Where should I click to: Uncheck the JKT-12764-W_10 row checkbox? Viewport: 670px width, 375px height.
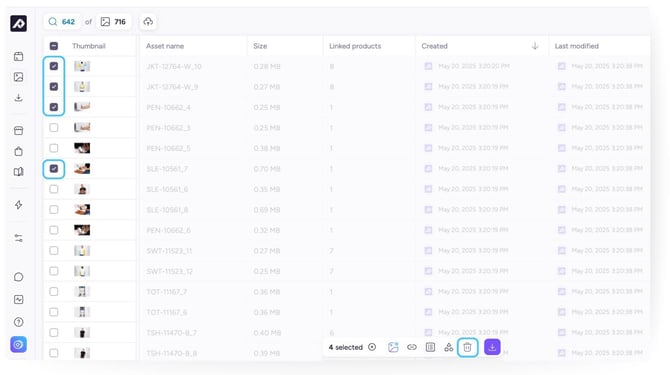tap(54, 66)
